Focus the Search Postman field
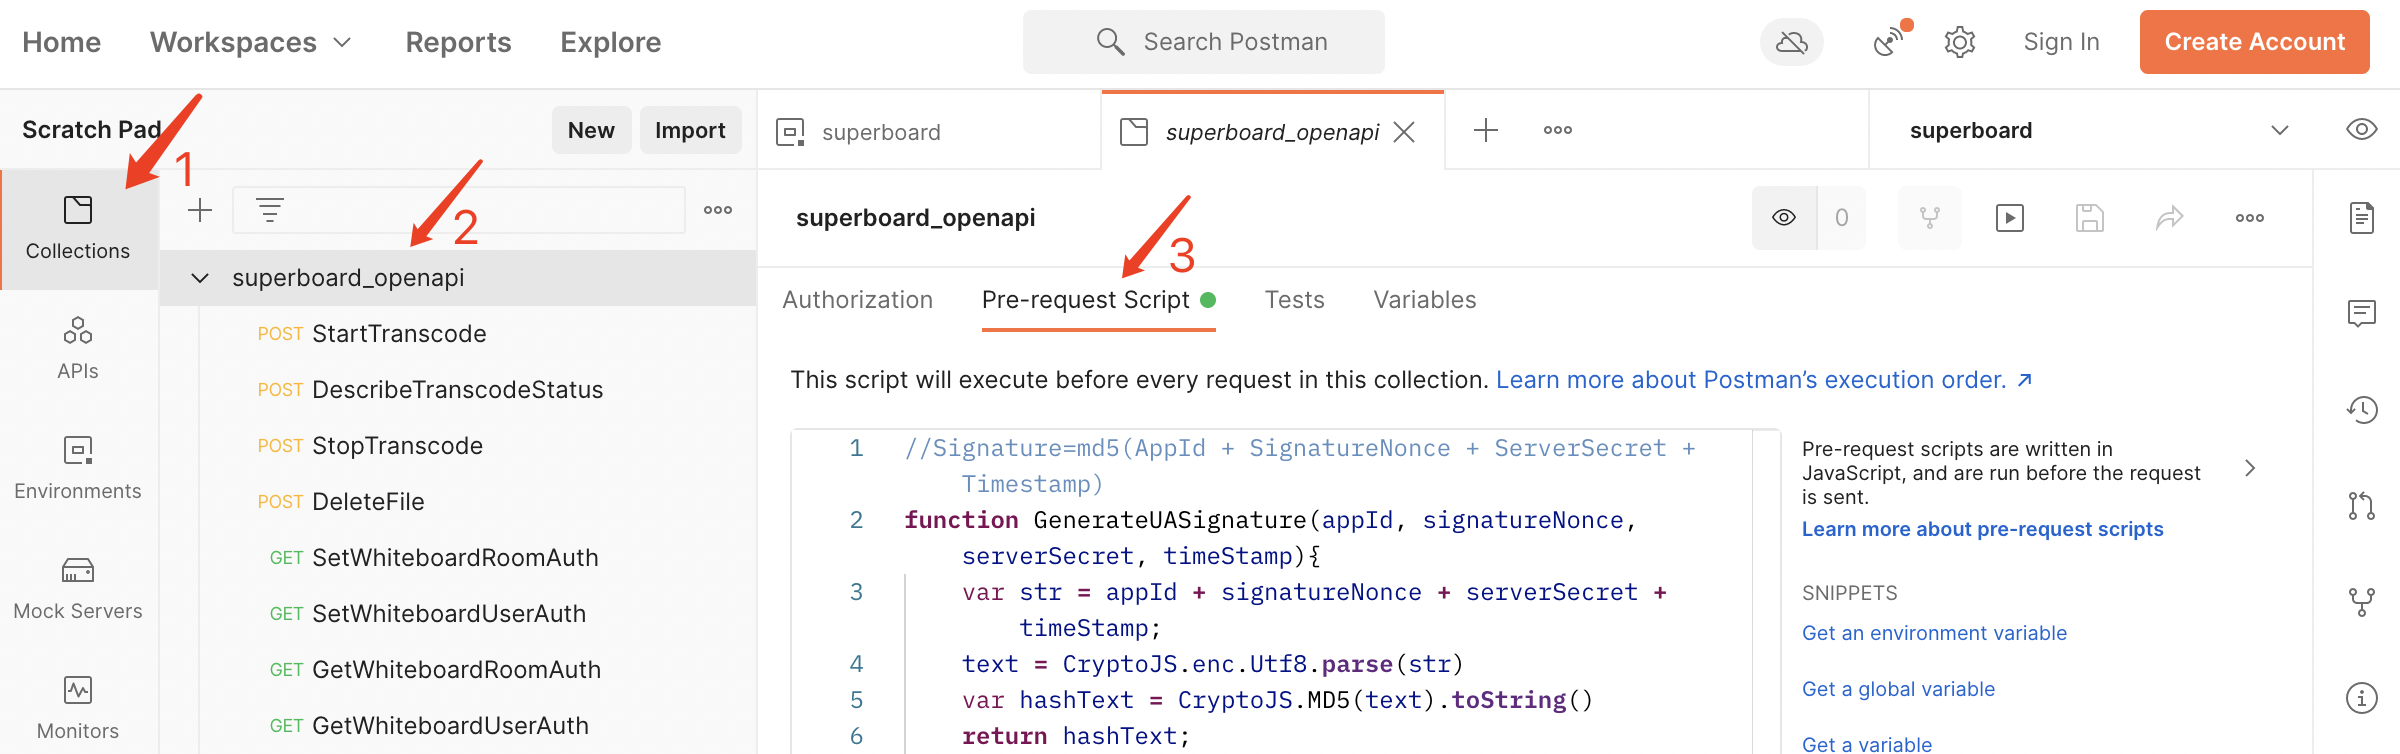The width and height of the screenshot is (2400, 754). tap(1204, 42)
